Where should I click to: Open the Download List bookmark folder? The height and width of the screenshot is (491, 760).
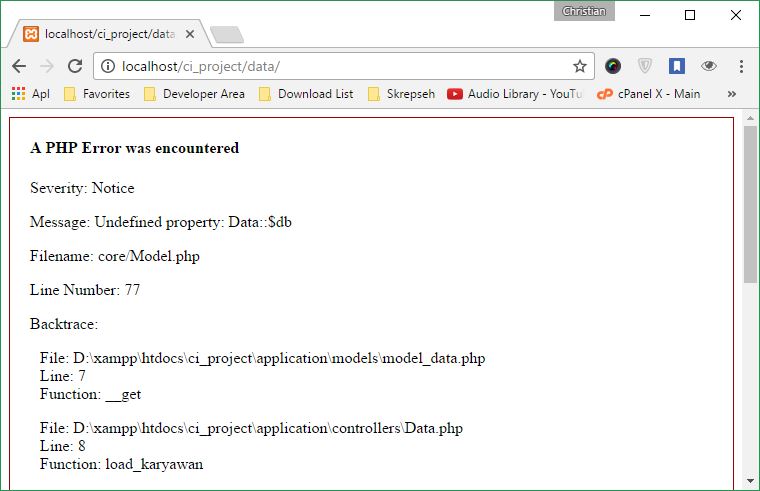click(306, 94)
